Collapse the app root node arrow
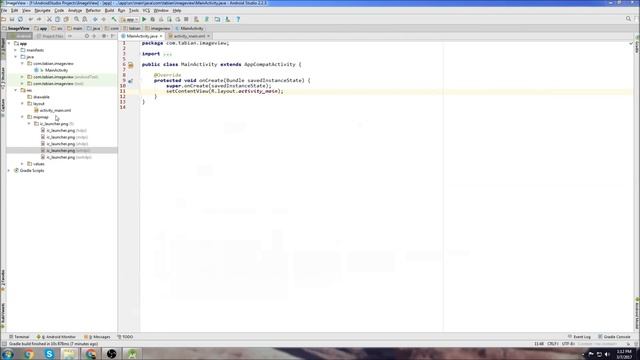The image size is (640, 360). 9,43
